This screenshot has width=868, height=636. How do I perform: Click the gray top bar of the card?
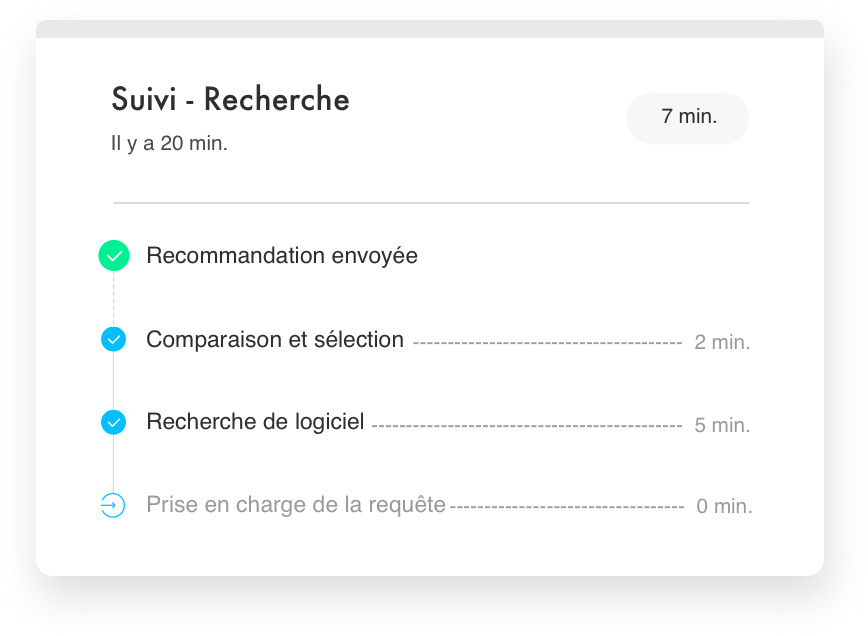[430, 29]
